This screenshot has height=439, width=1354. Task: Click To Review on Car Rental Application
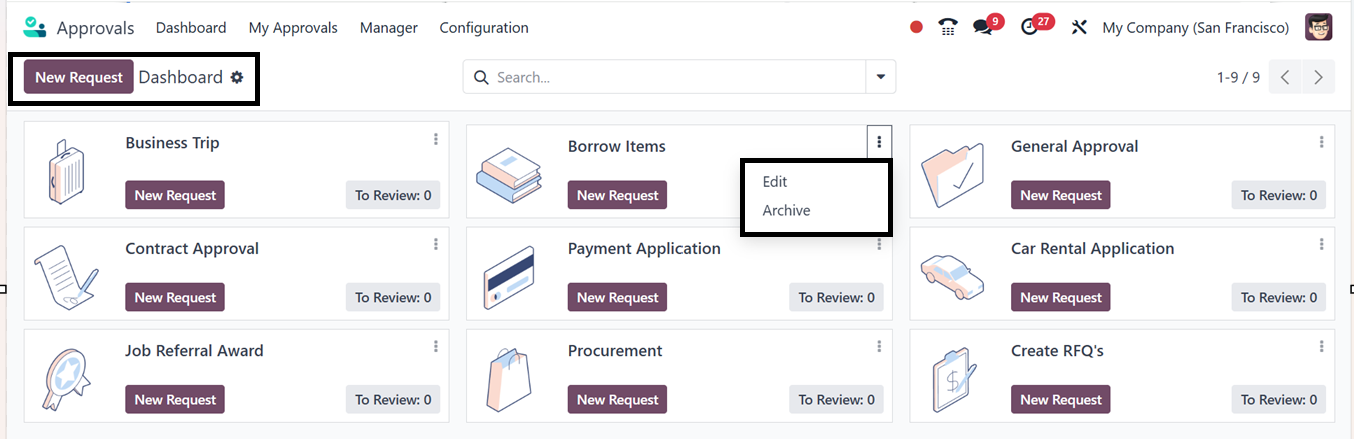coord(1279,298)
